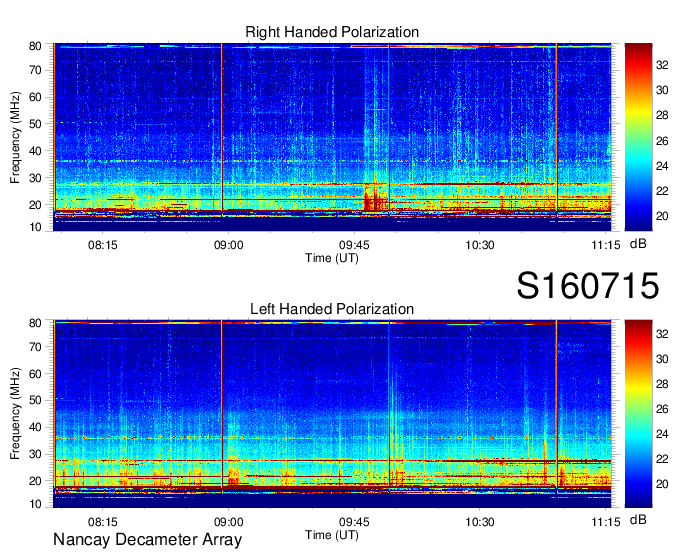The width and height of the screenshot is (680, 552).
Task: Click the 26 dB label on top color bar
Action: pos(662,141)
